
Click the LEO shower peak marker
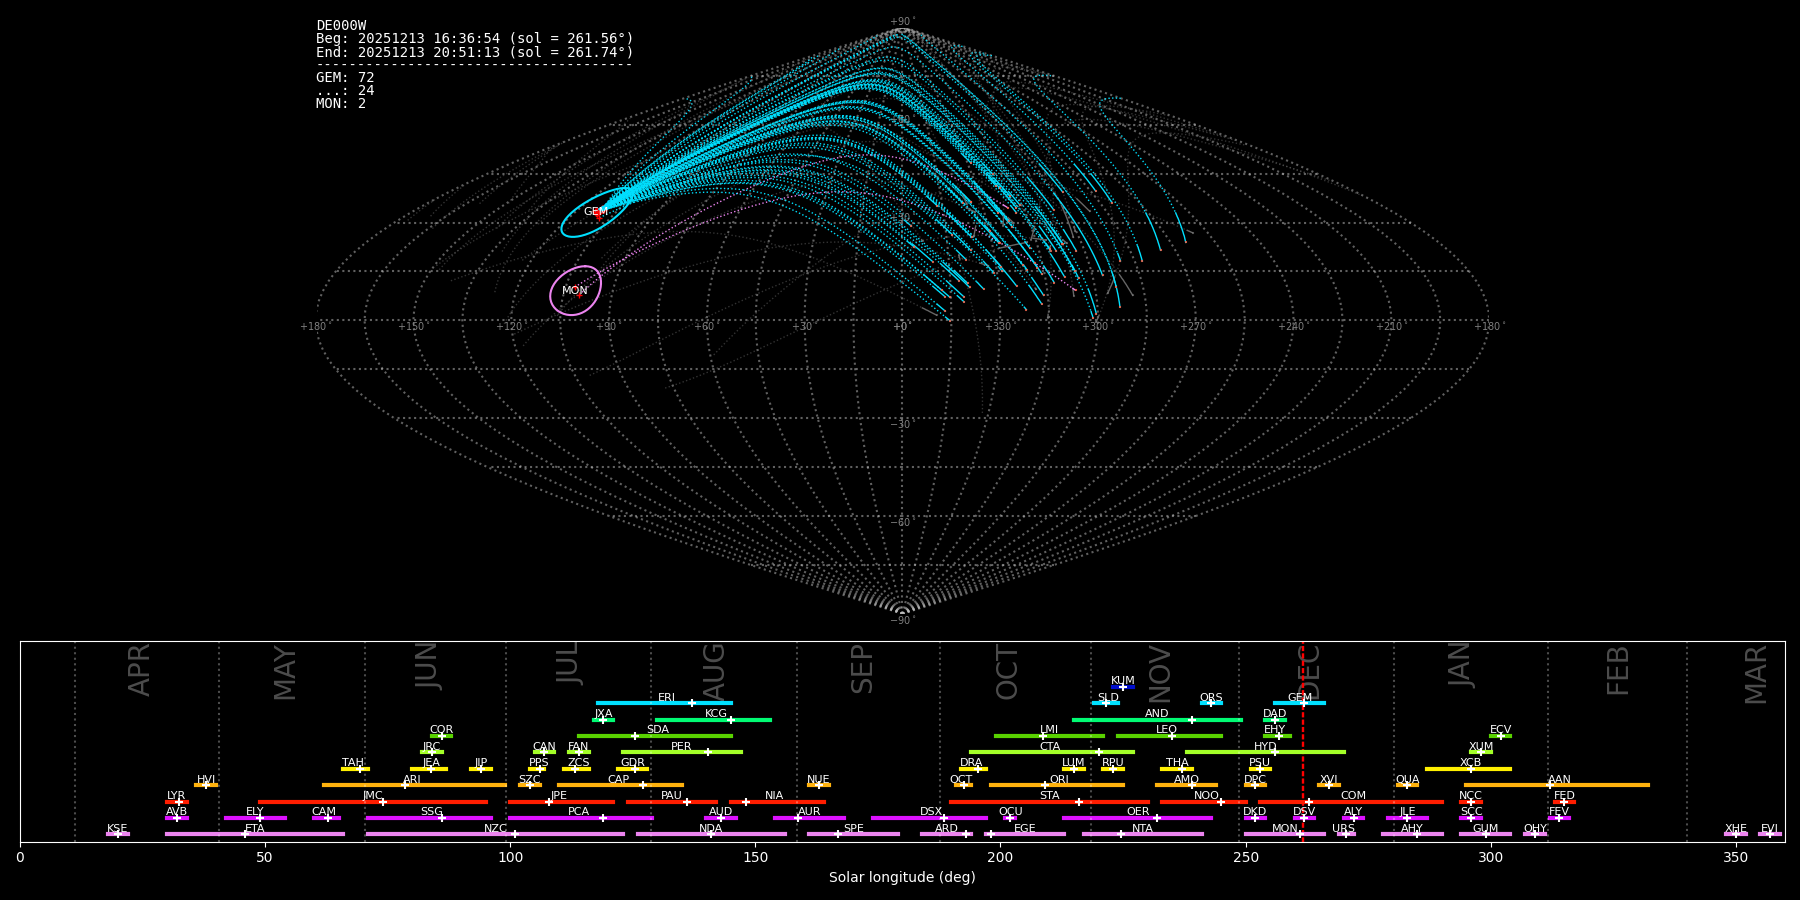click(x=1172, y=736)
